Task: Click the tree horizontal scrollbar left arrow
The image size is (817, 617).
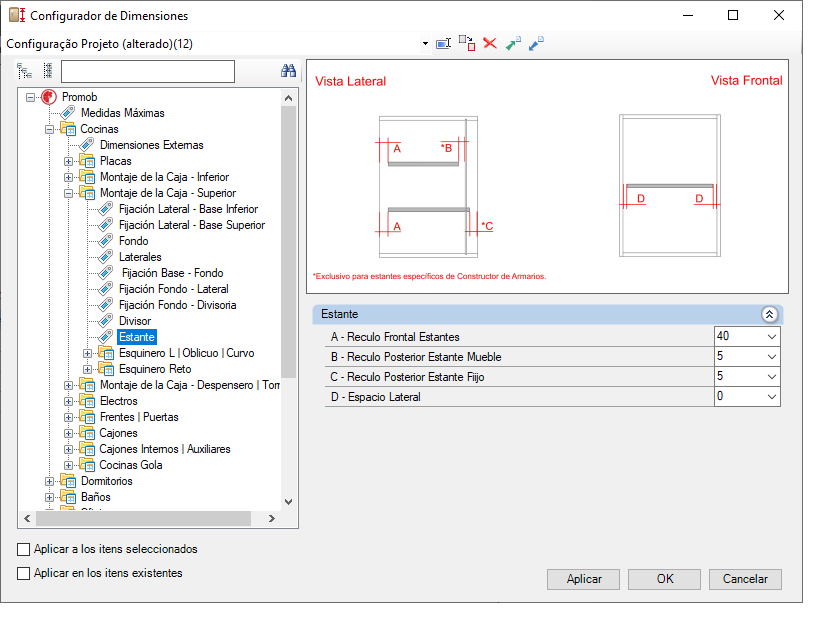Action: pos(28,519)
